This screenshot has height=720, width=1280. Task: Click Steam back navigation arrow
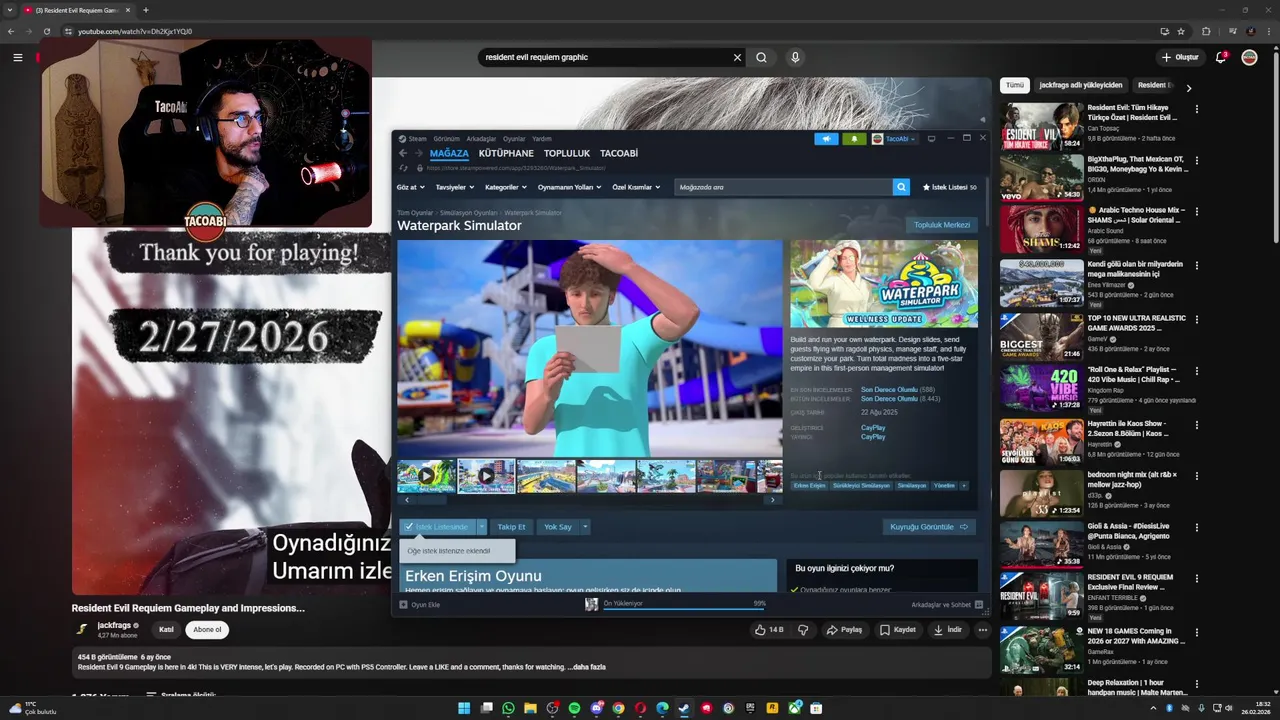pos(403,153)
